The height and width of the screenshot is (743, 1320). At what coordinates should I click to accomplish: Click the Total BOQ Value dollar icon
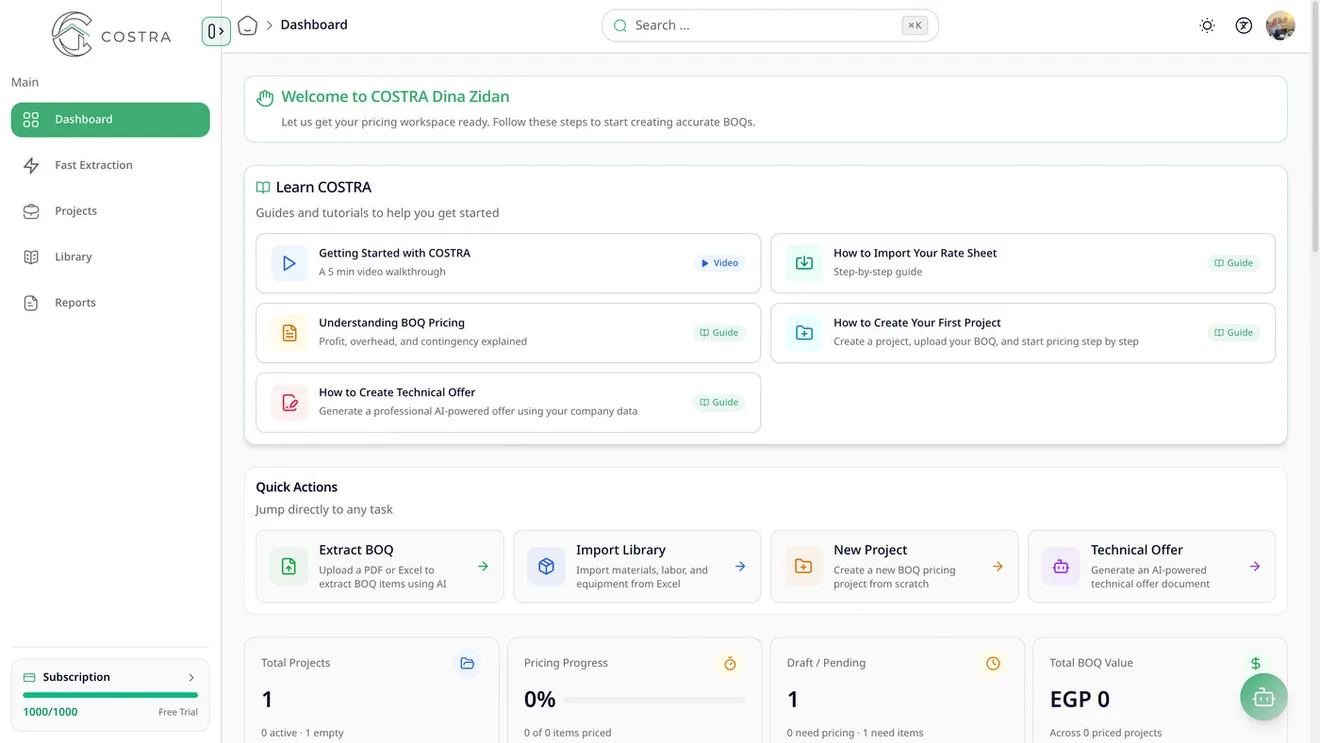coord(1256,664)
